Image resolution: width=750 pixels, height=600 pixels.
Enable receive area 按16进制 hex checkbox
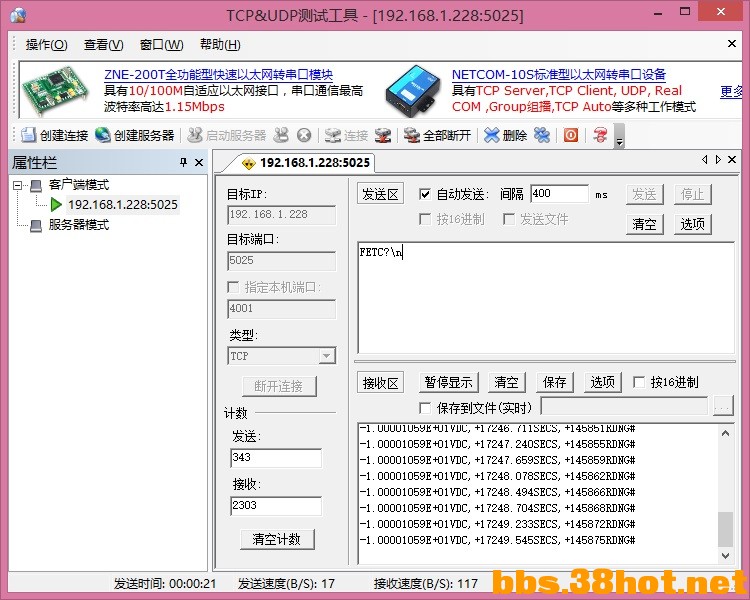tap(639, 382)
